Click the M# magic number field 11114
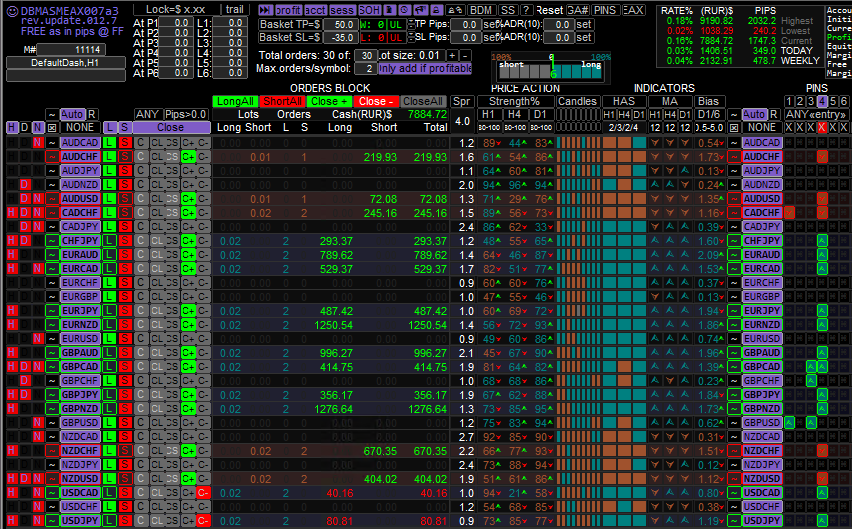The width and height of the screenshot is (852, 529). [x=72, y=49]
